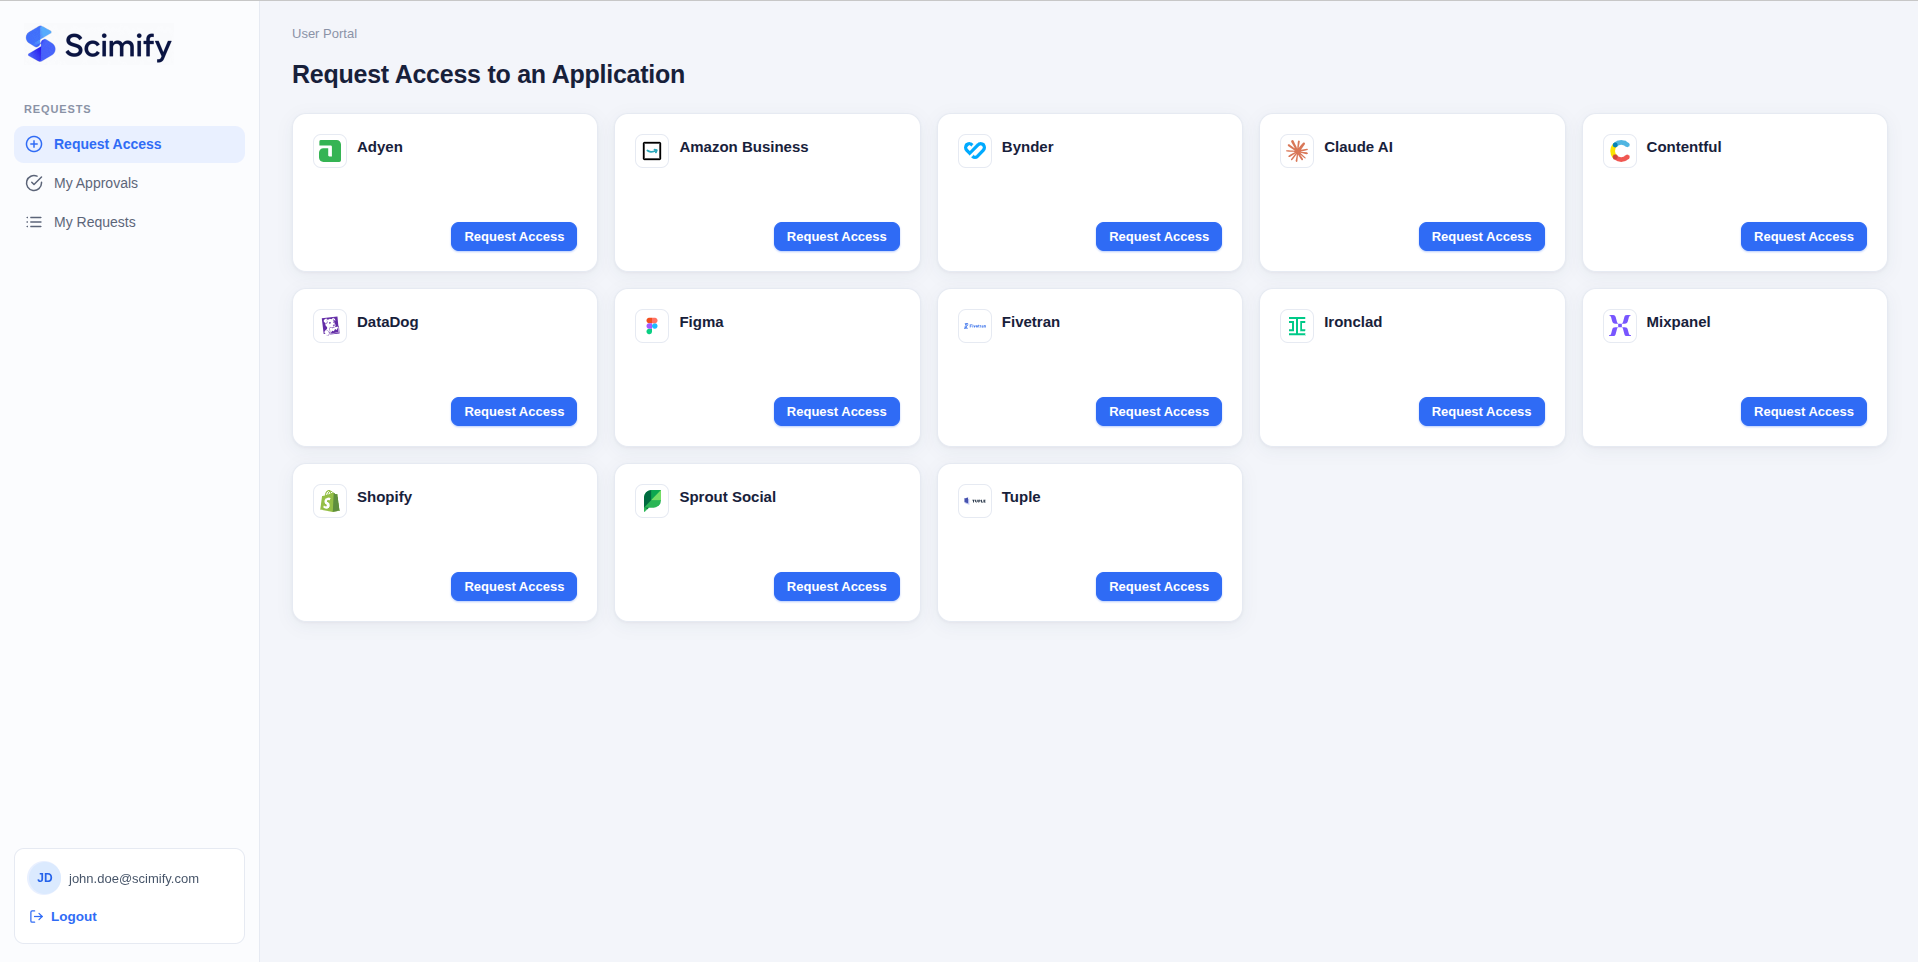Click the Amazon Business card title
The width and height of the screenshot is (1918, 962).
(744, 147)
